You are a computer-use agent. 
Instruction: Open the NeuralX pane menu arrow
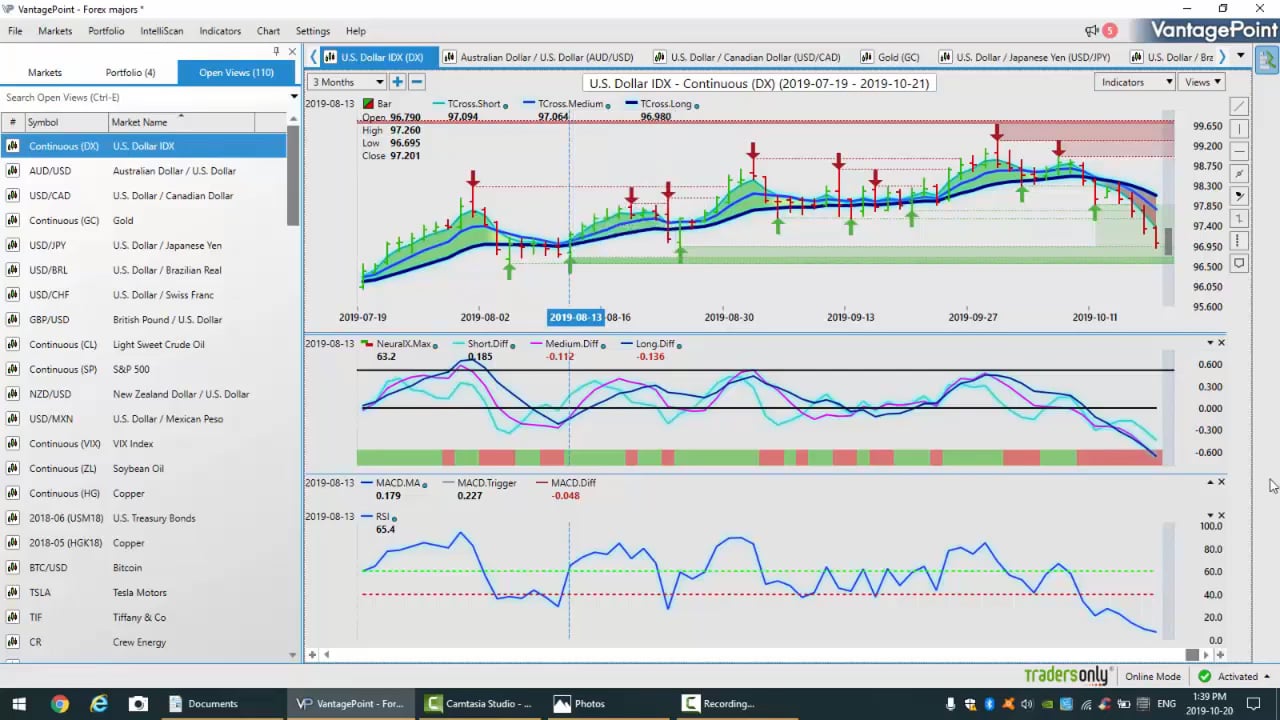(1209, 343)
